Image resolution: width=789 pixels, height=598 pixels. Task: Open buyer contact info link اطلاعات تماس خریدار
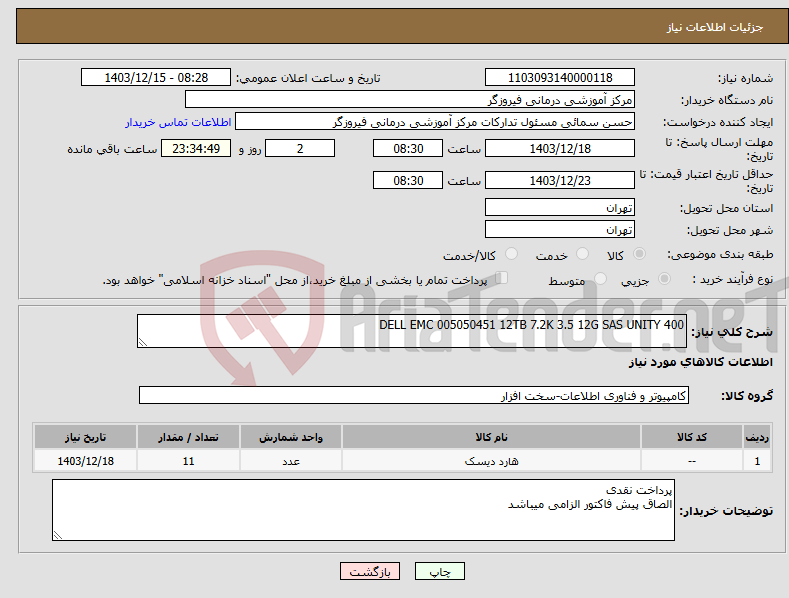tap(178, 122)
